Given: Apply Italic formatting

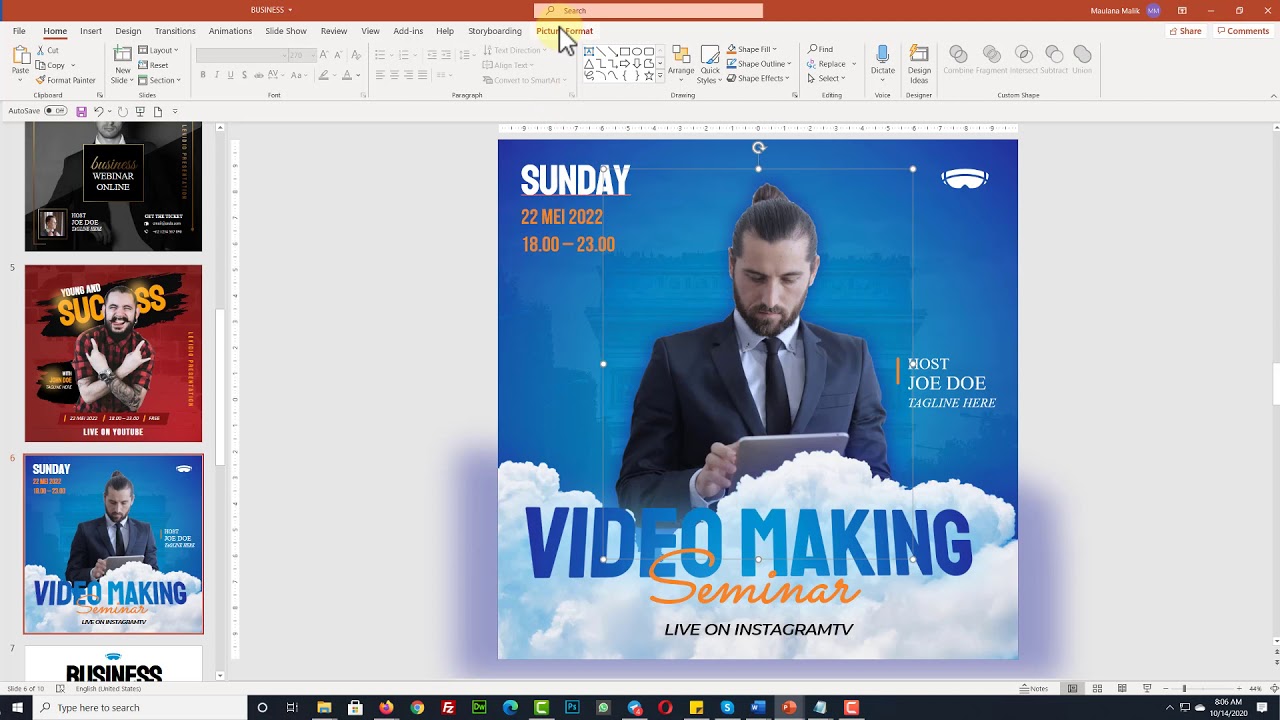Looking at the screenshot, I should click(x=217, y=75).
